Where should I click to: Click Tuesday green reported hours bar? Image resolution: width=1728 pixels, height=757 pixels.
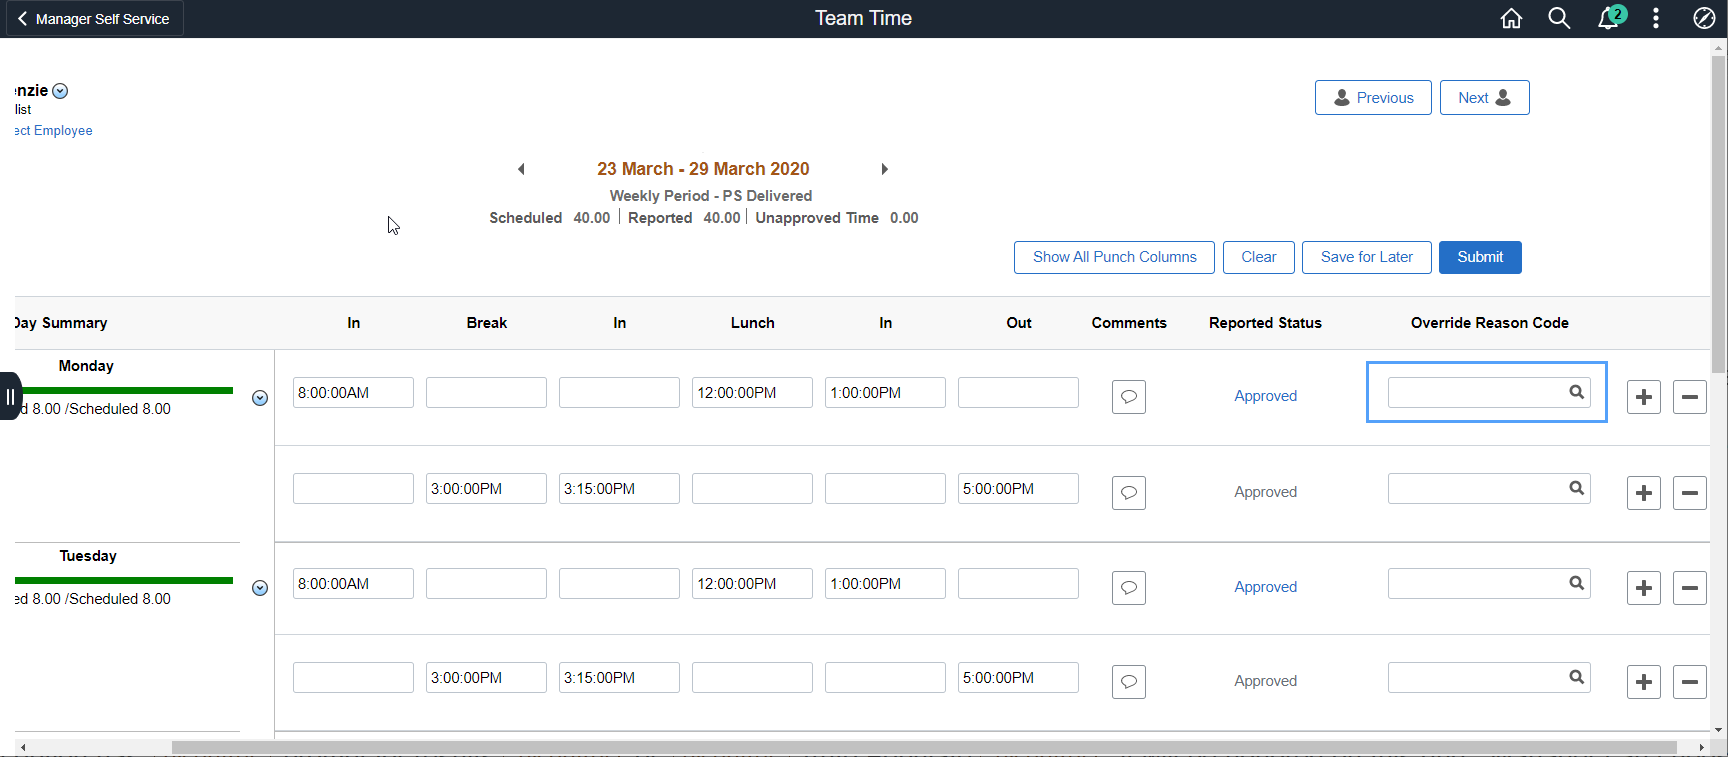coord(124,580)
